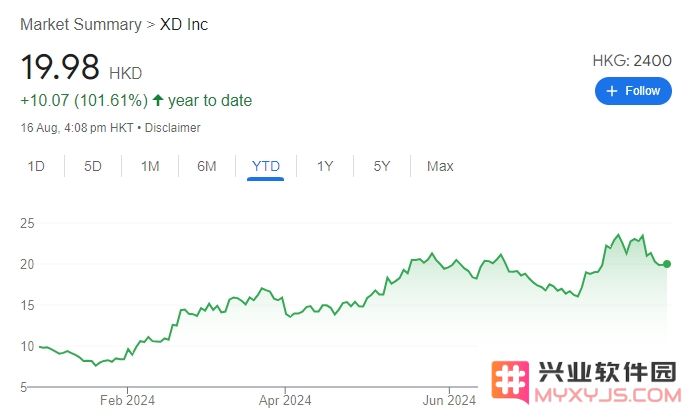Screen dimensions: 694x419
Task: Click the Feb 2024 axis label
Action: (127, 400)
